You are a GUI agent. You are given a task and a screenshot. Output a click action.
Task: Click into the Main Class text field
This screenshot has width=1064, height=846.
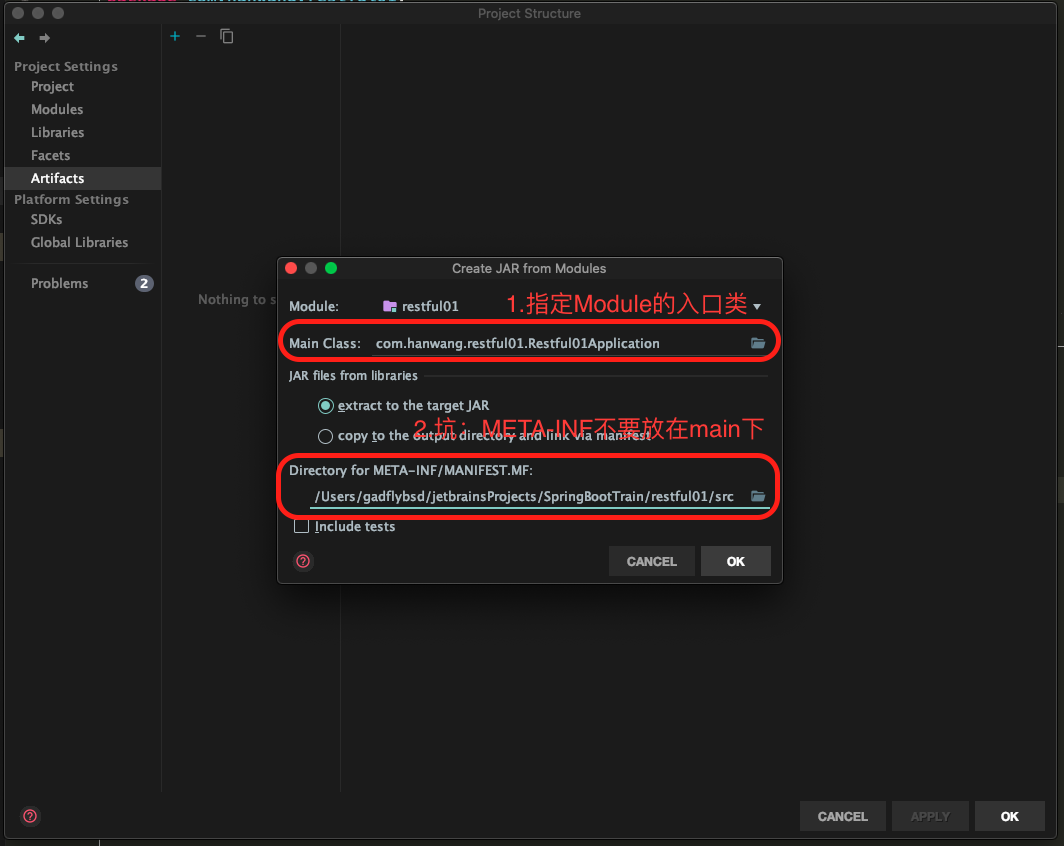pyautogui.click(x=555, y=343)
